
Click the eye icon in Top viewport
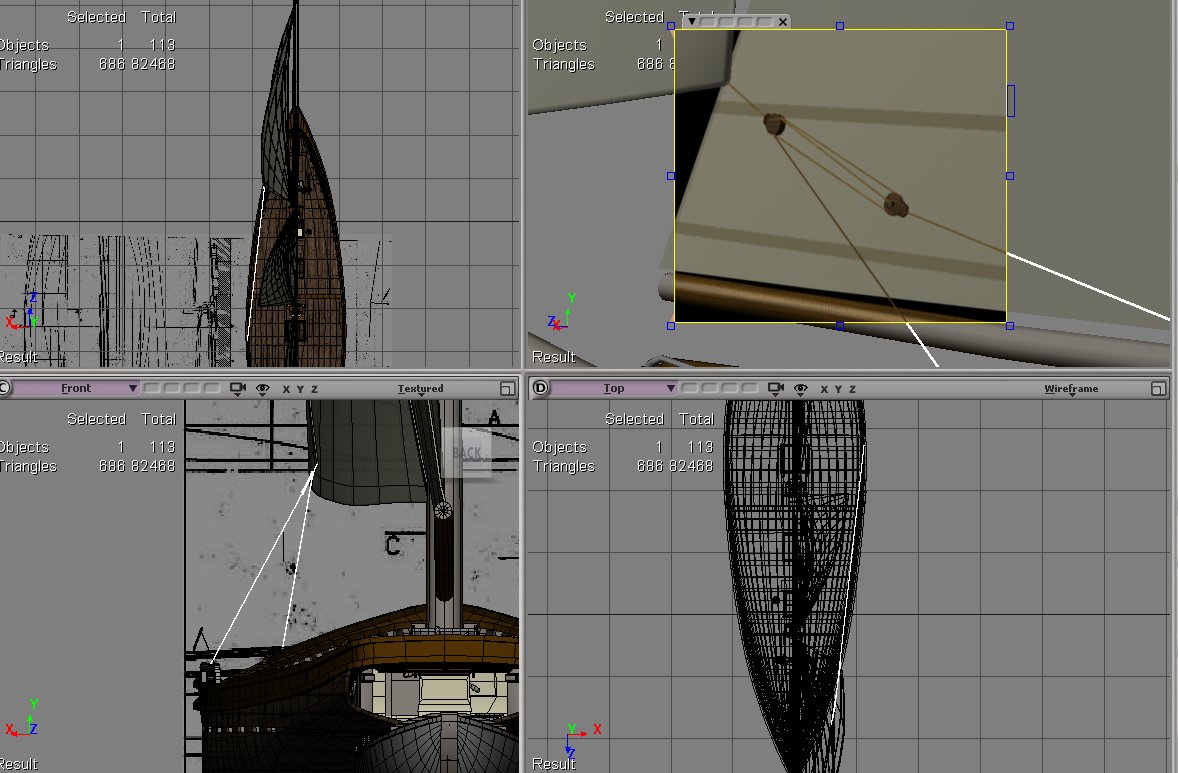pyautogui.click(x=799, y=388)
